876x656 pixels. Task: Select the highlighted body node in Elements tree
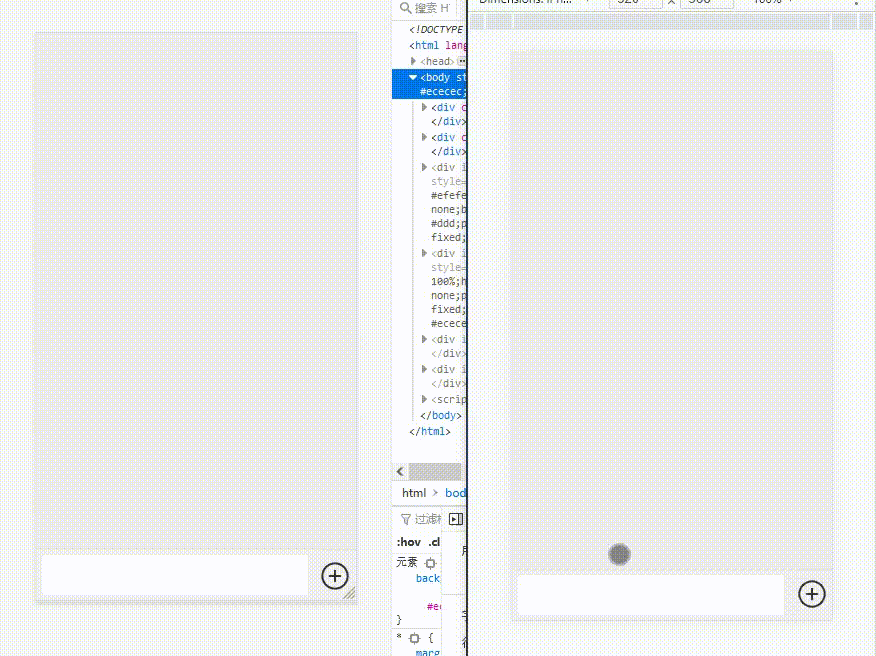point(435,77)
